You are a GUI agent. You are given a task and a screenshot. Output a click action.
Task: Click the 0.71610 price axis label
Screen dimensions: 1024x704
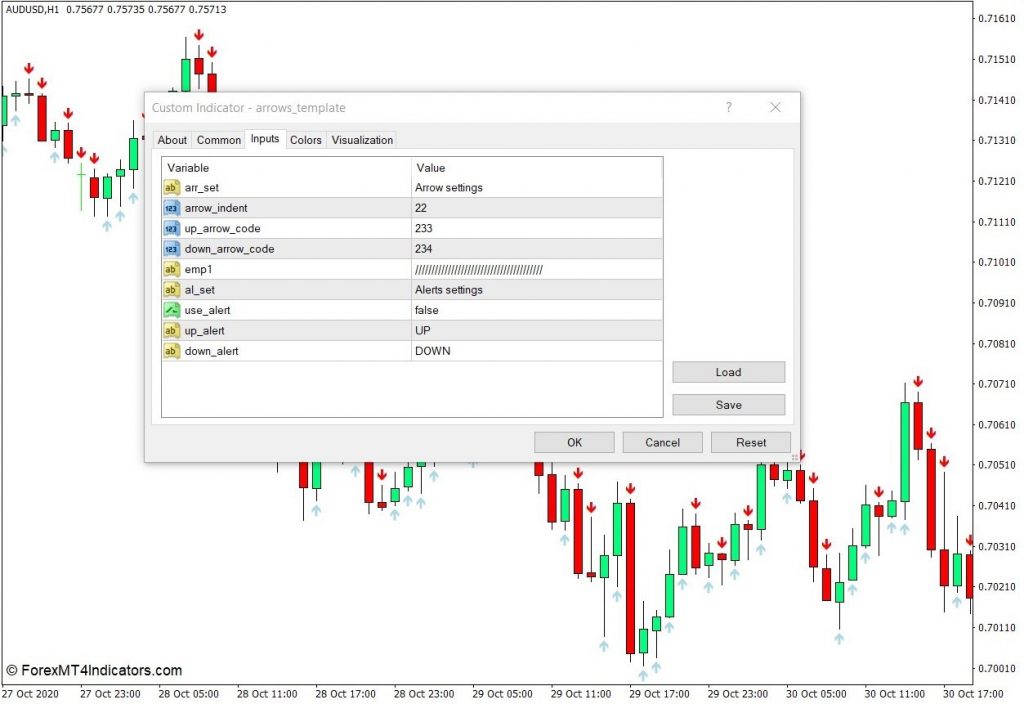(997, 18)
